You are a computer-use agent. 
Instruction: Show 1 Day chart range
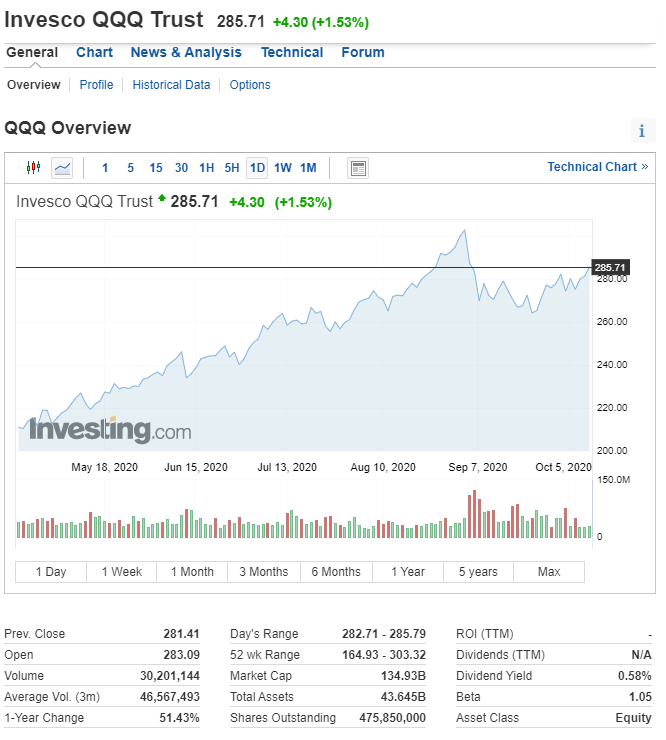click(51, 572)
